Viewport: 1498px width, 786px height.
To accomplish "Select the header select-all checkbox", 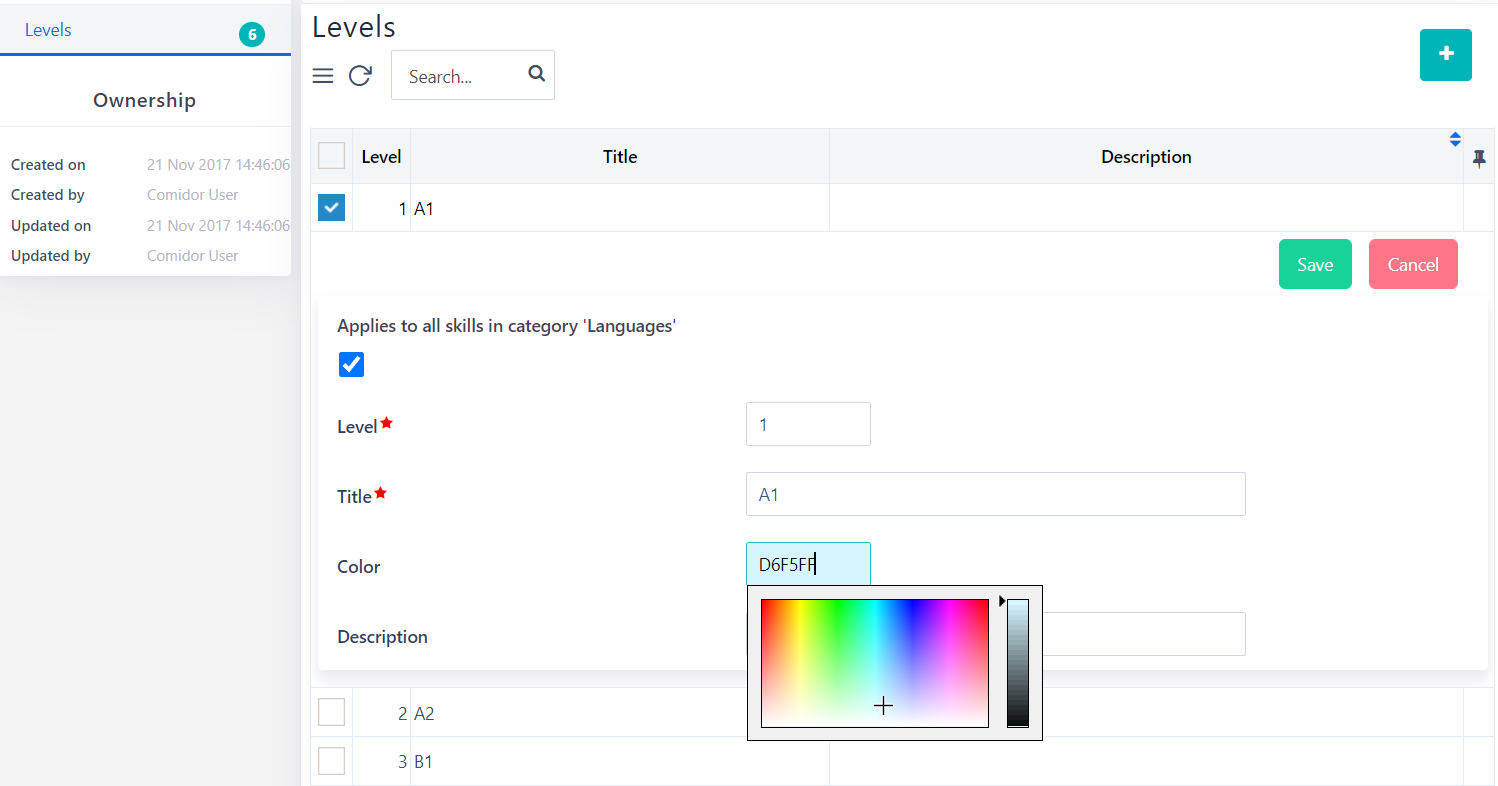I will click(331, 155).
